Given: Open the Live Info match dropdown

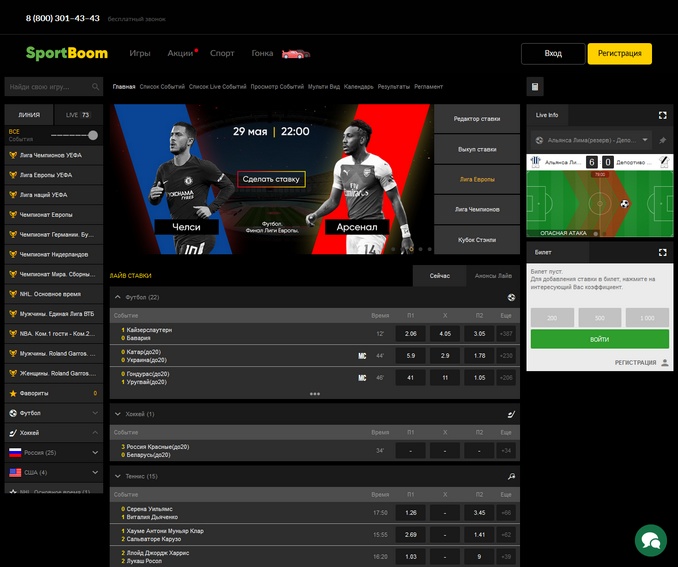Looking at the screenshot, I should pos(591,140).
